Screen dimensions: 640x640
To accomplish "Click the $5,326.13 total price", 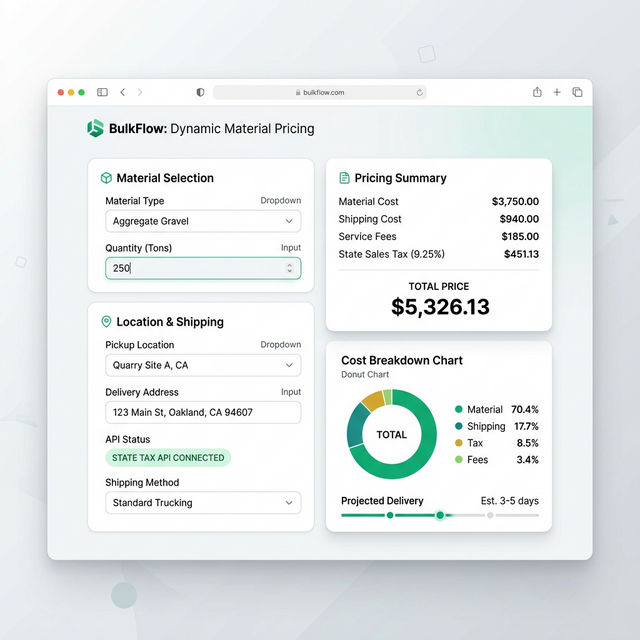I will (x=440, y=307).
